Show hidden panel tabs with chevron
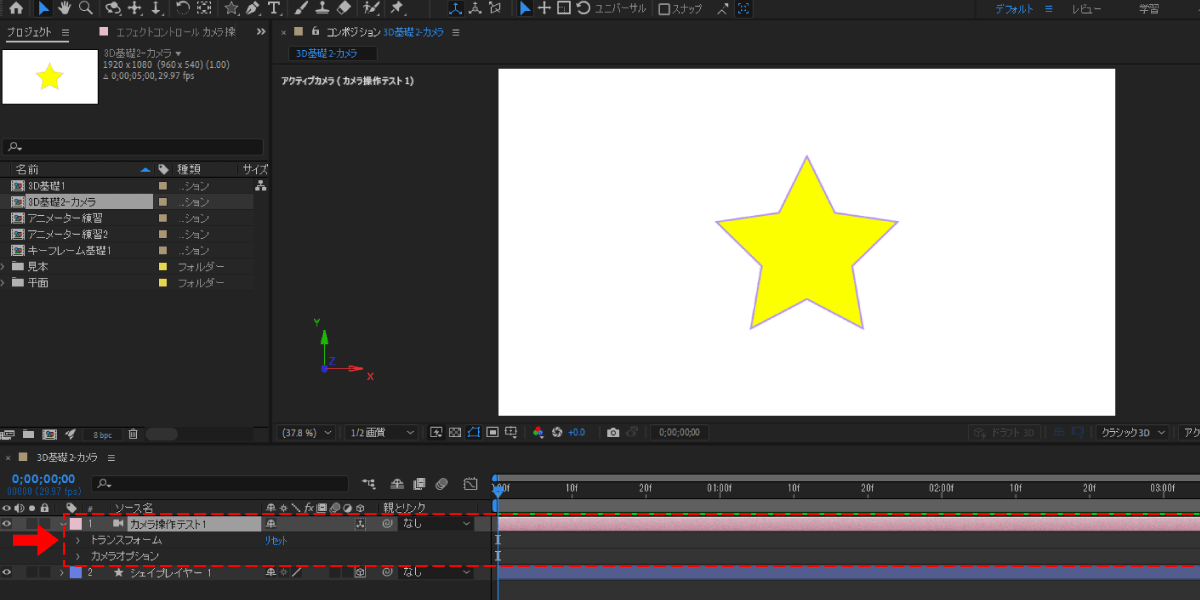 tap(262, 32)
